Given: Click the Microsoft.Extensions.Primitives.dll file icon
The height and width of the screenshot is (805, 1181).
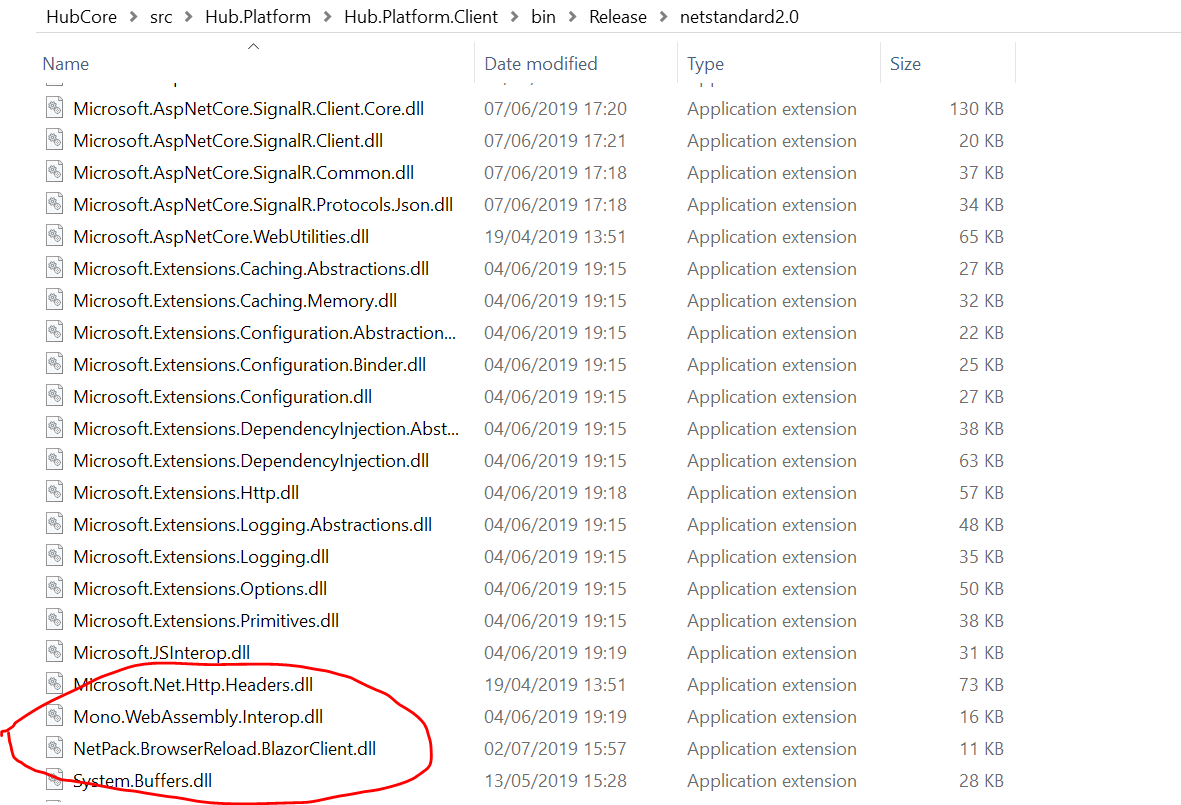Looking at the screenshot, I should [55, 620].
